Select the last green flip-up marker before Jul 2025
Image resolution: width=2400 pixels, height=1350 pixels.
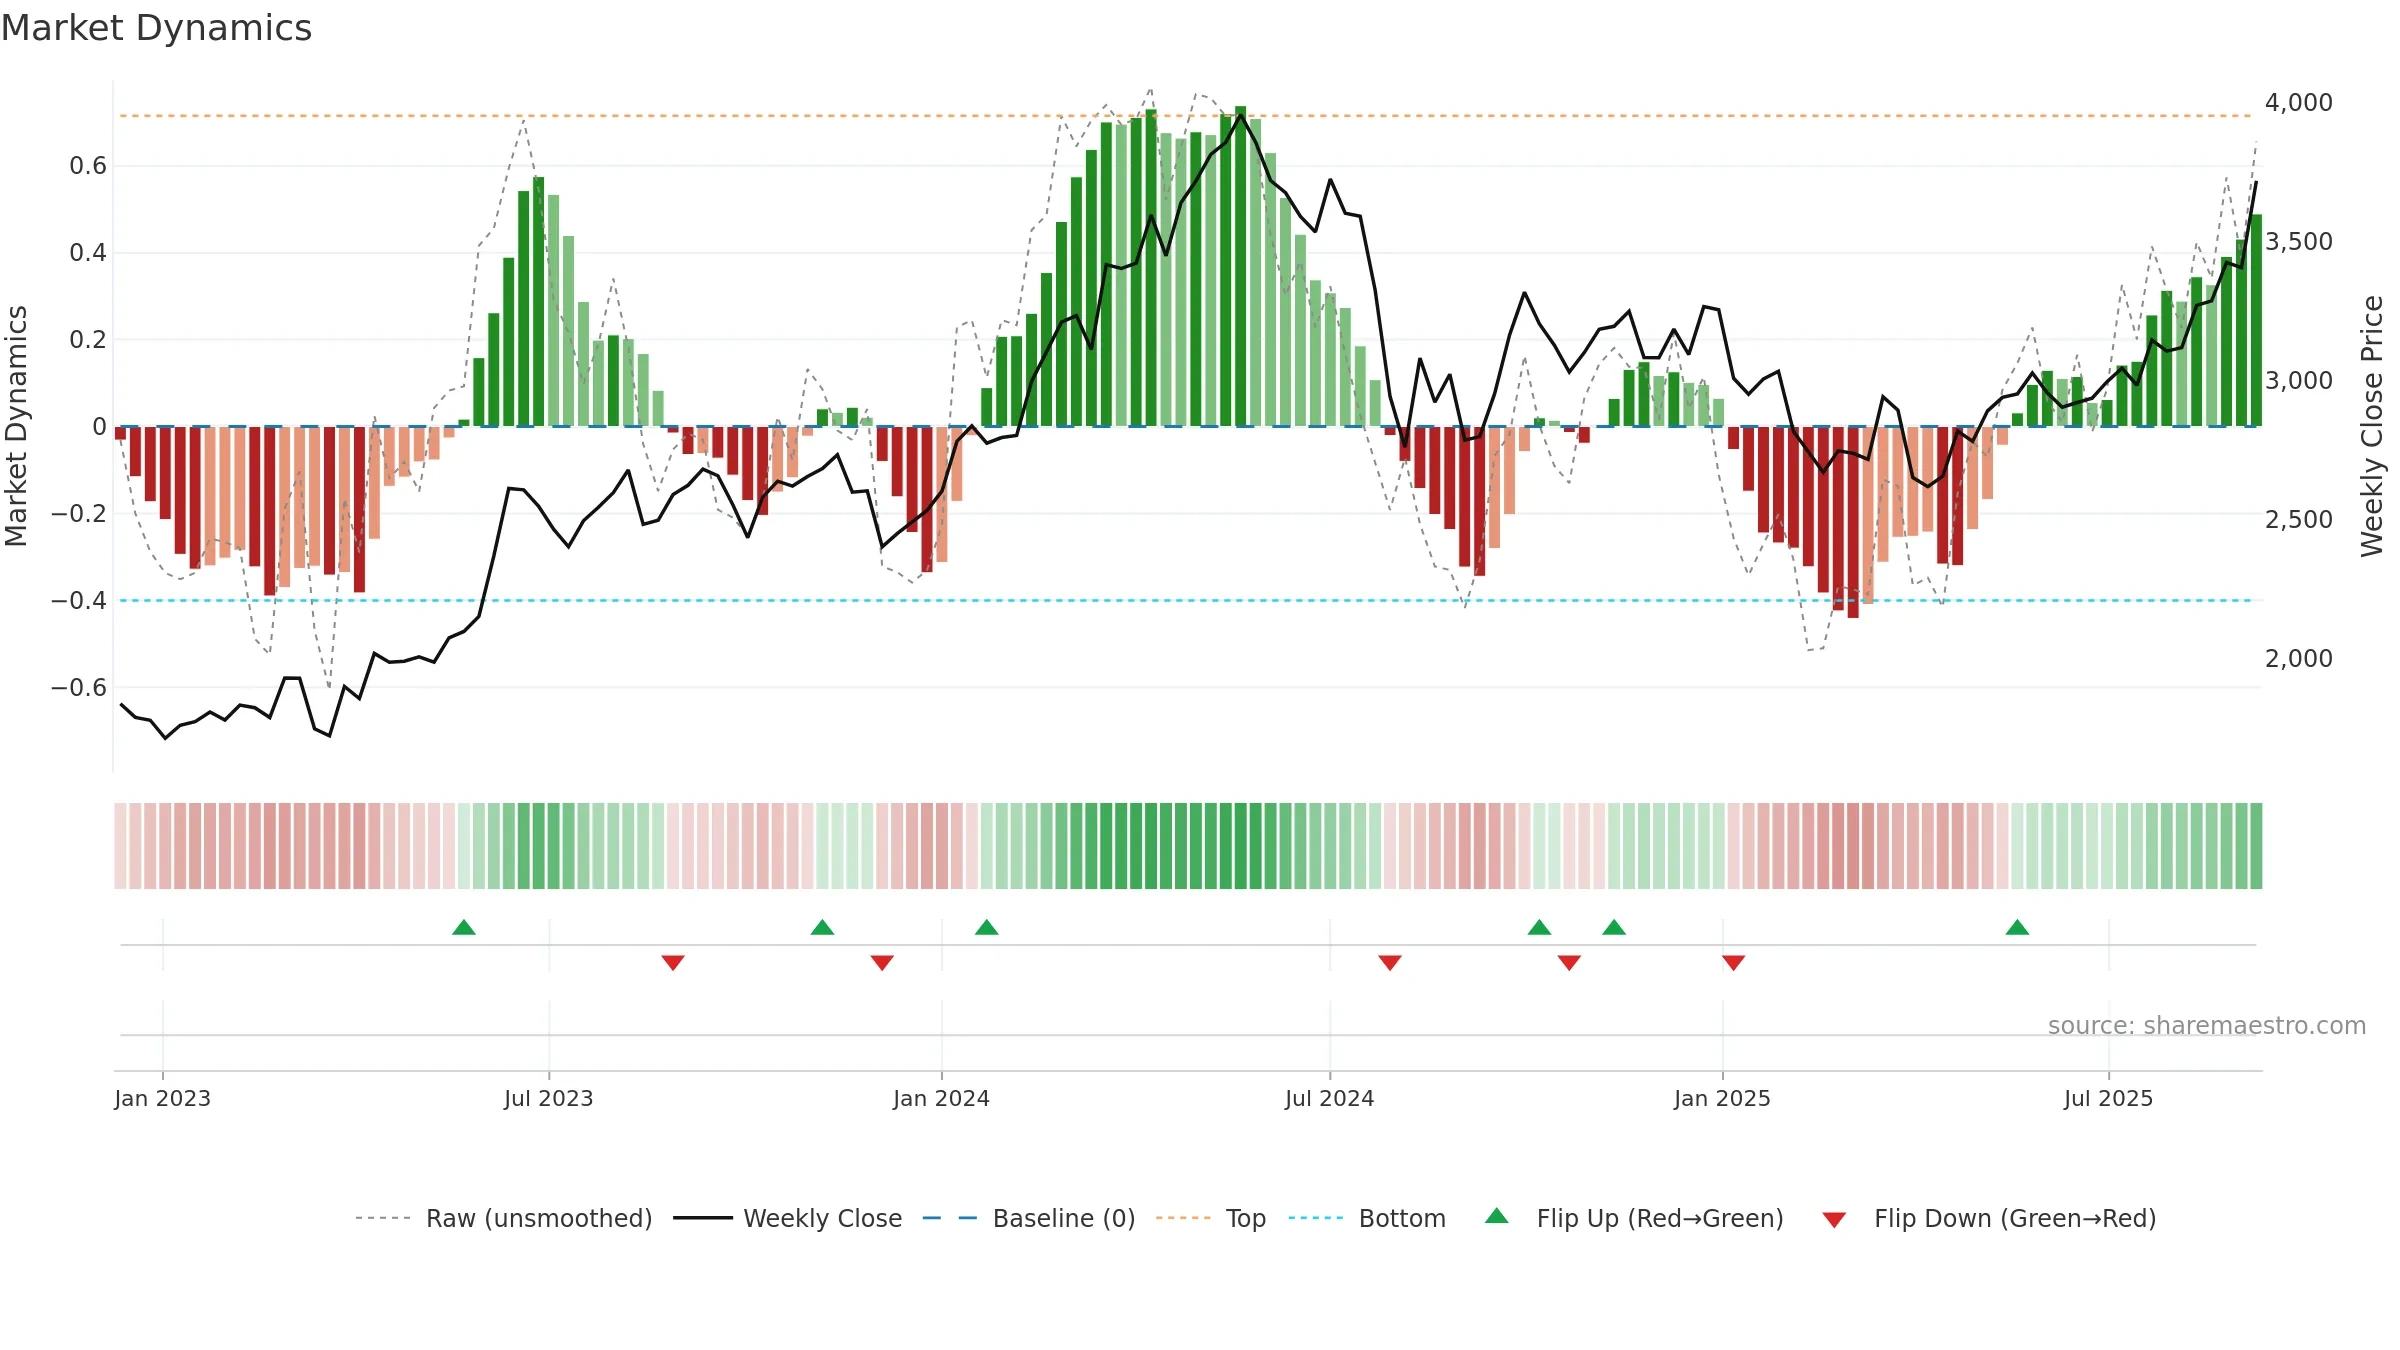pos(2017,928)
